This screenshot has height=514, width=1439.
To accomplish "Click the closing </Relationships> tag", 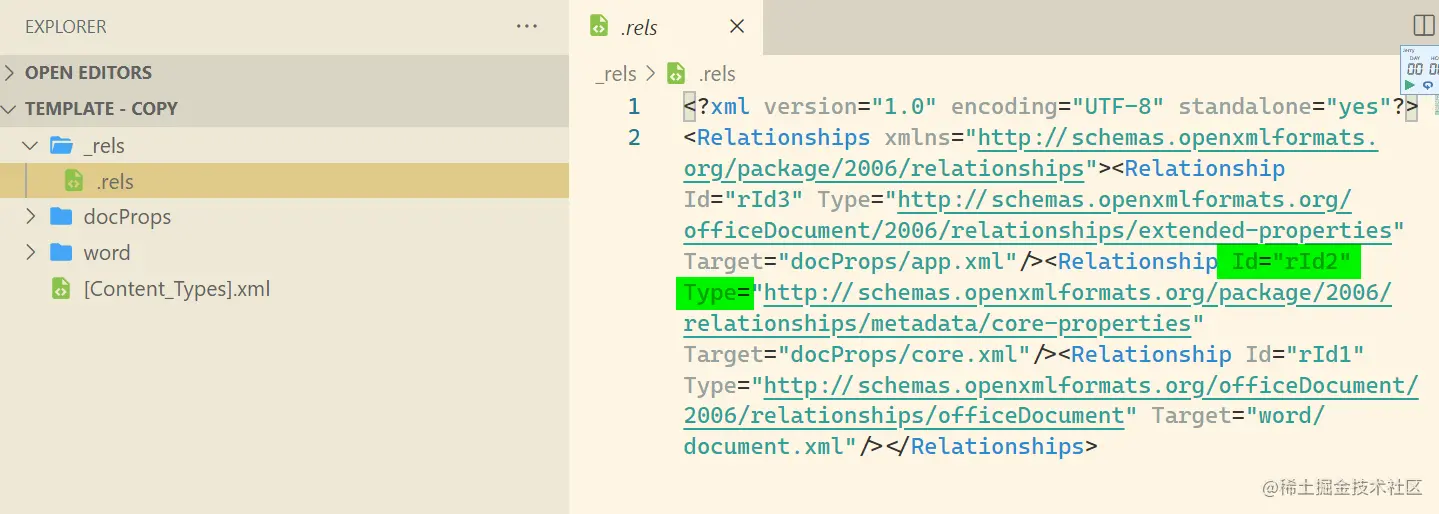I will point(991,446).
